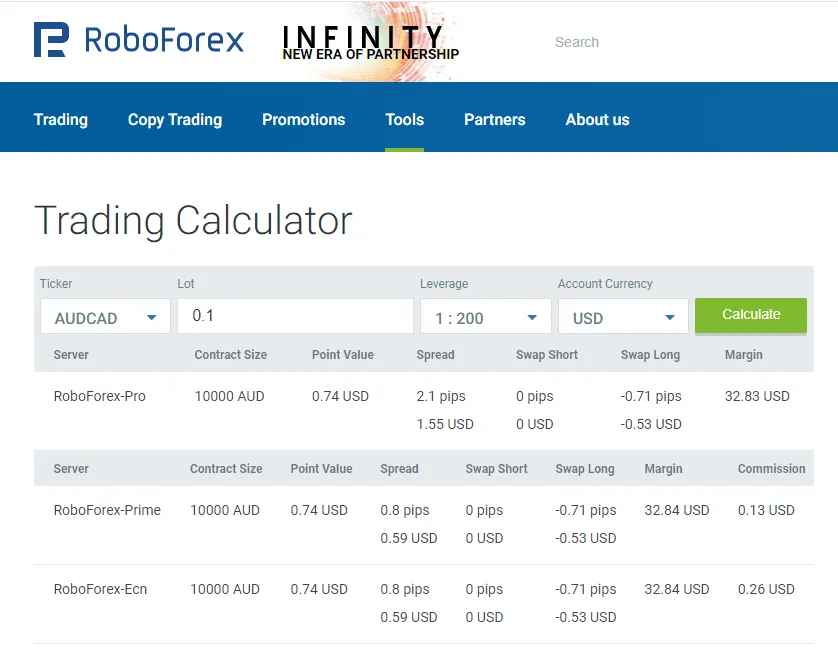
Task: Edit the Lot size field showing 0.1
Action: coord(295,316)
